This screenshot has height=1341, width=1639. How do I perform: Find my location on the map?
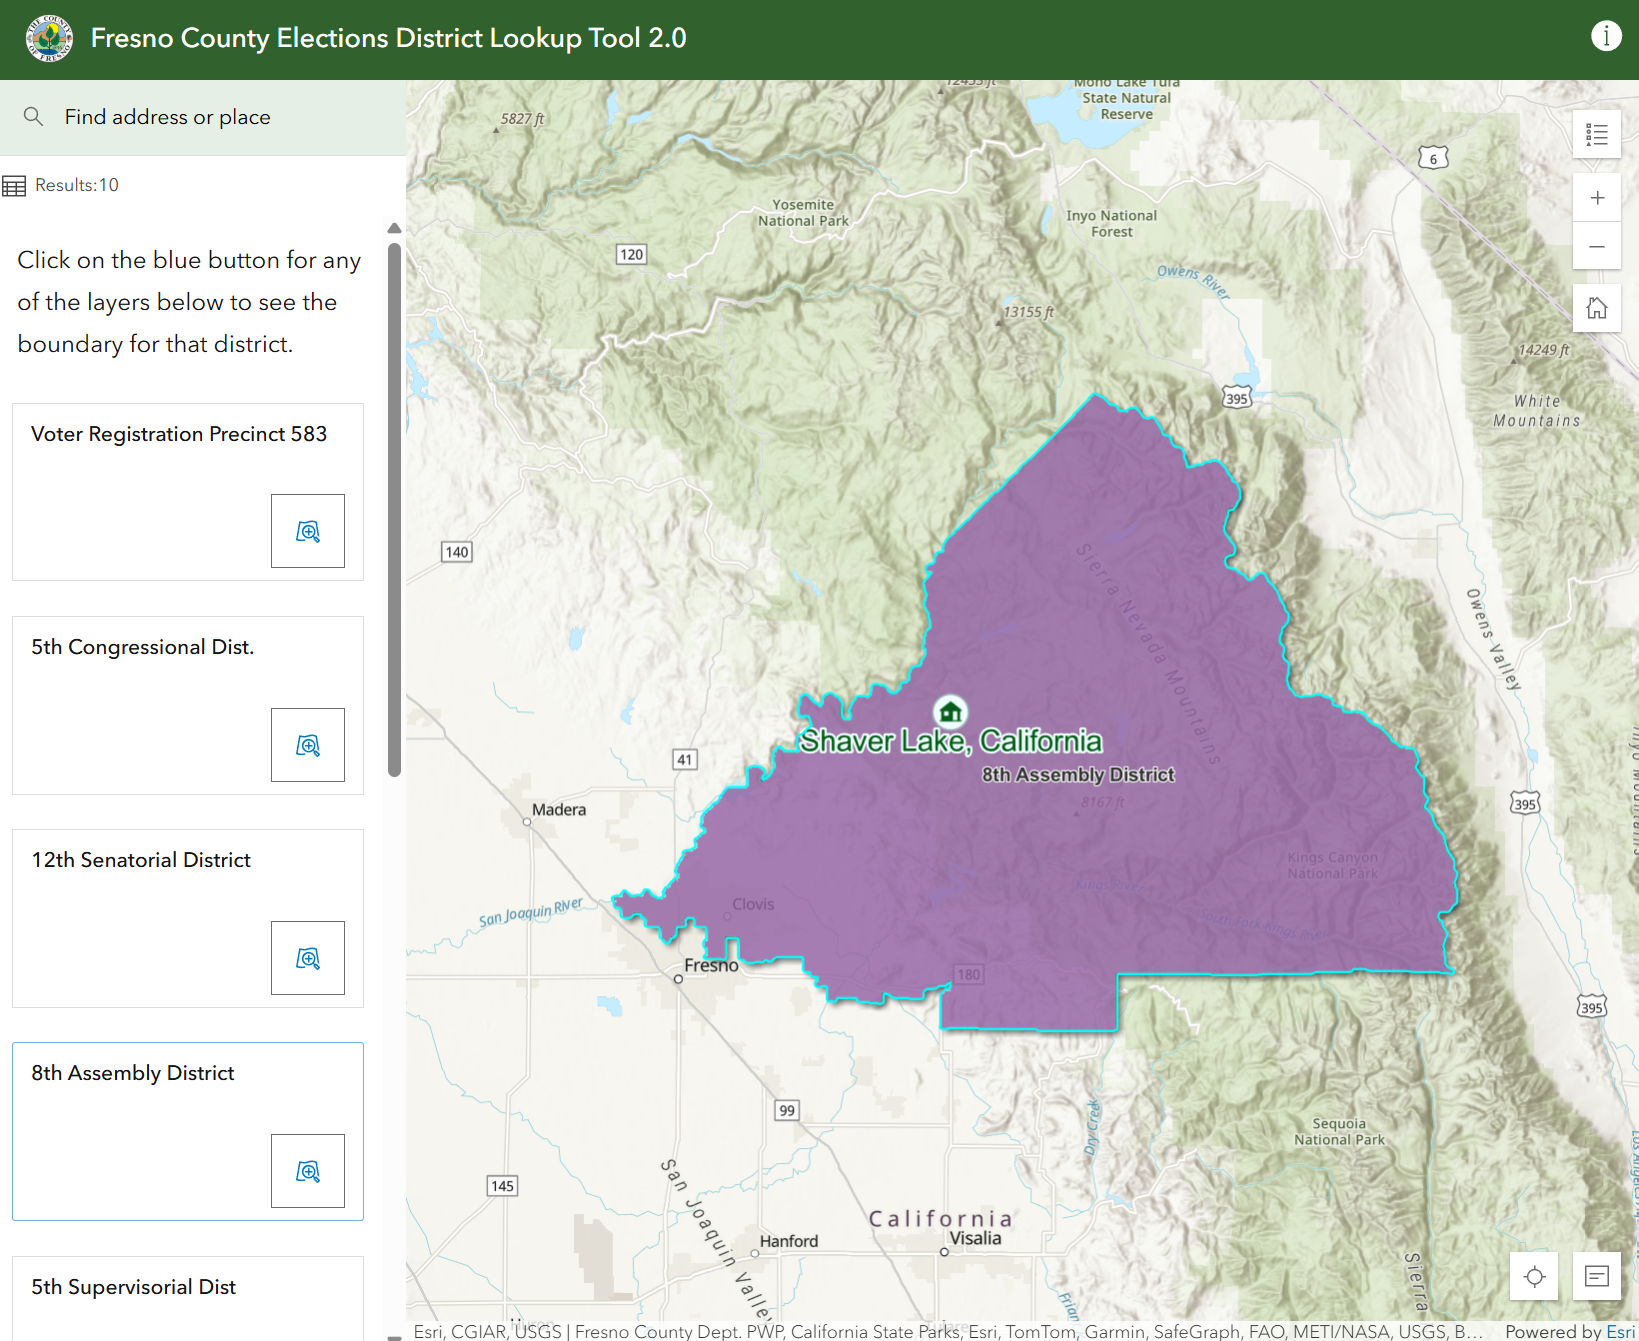click(1535, 1276)
